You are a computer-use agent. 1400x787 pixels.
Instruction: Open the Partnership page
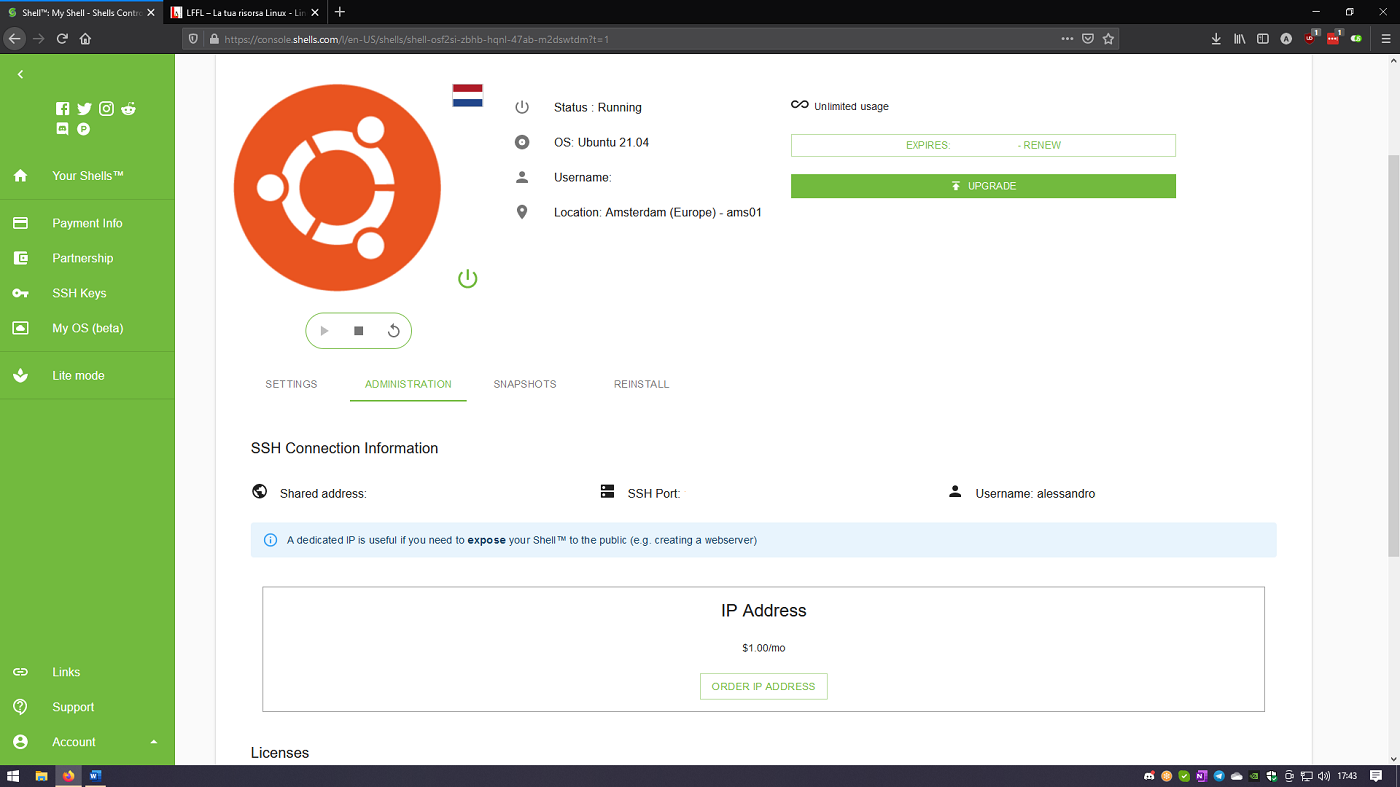[x=87, y=258]
